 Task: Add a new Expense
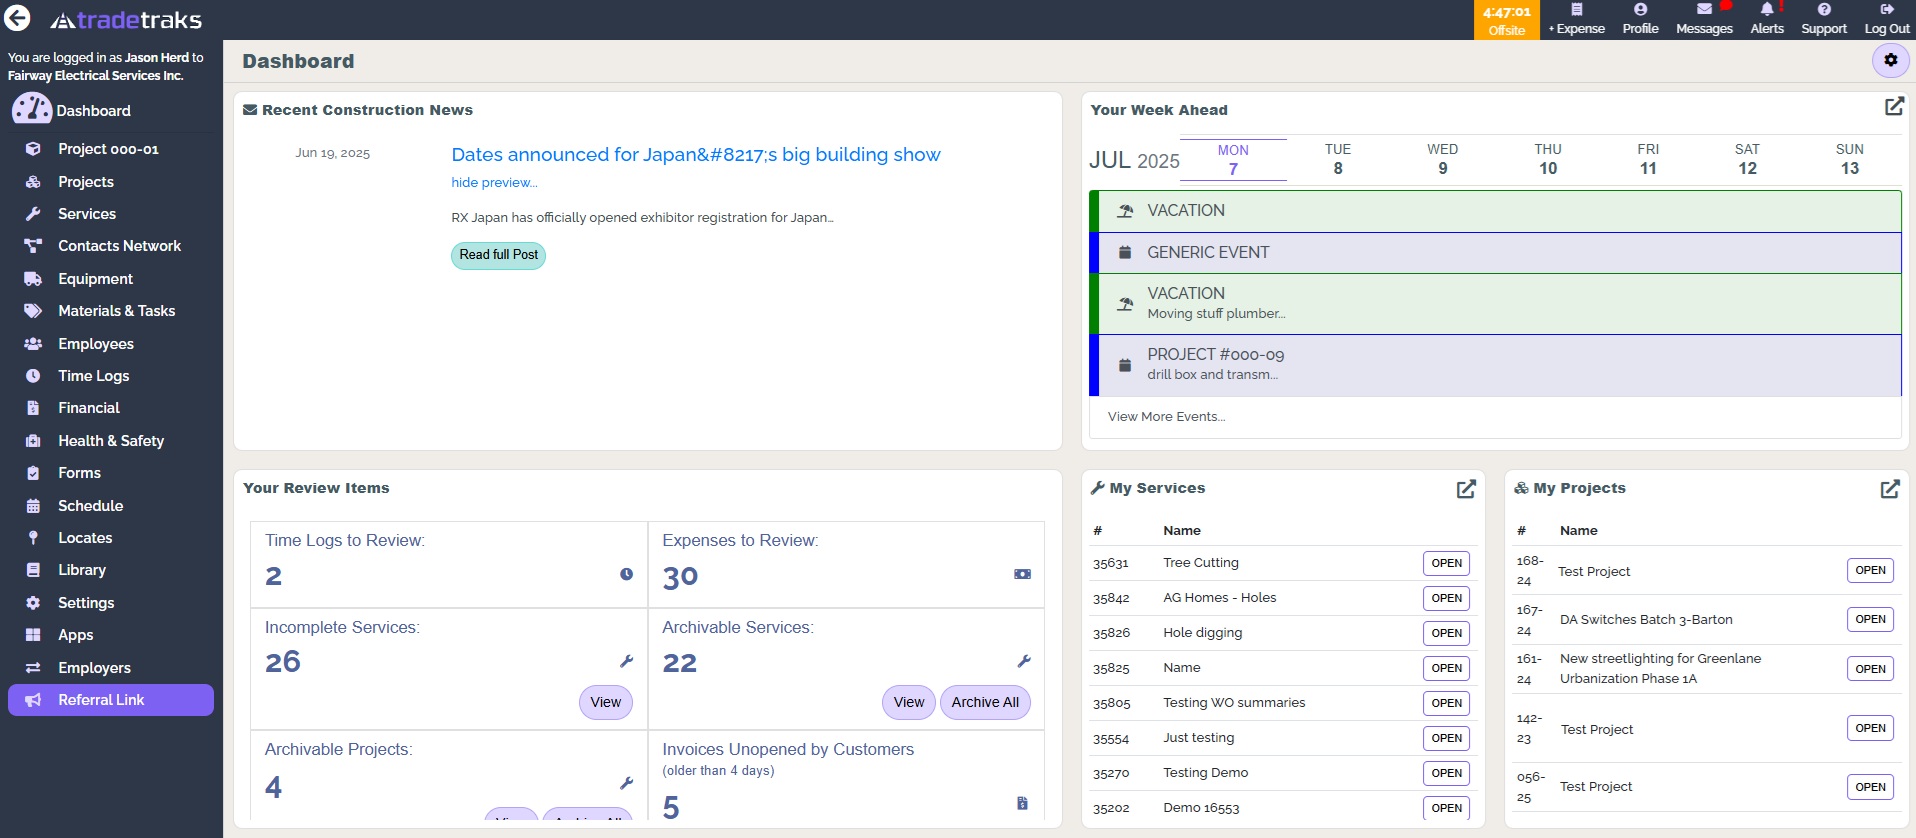click(1577, 19)
